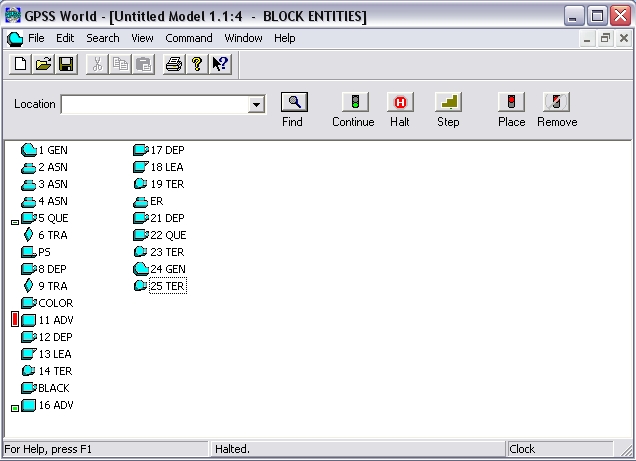Image resolution: width=636 pixels, height=461 pixels.
Task: Select the 5 QUE block label
Action: pyautogui.click(x=53, y=218)
